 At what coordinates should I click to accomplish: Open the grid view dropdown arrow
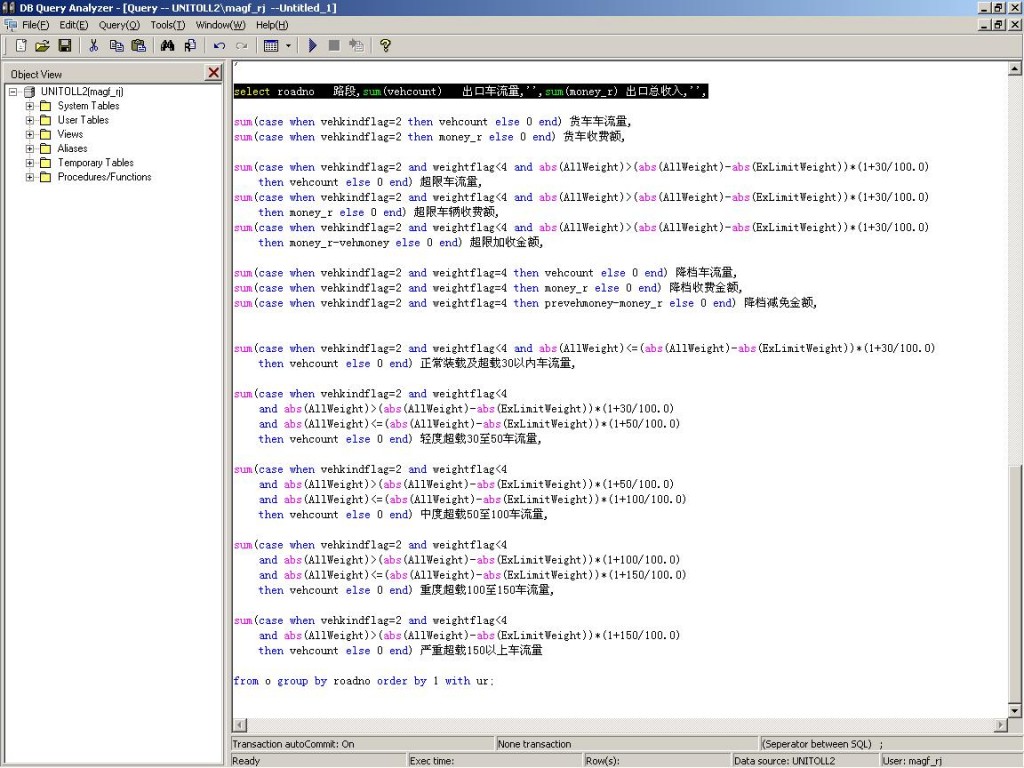pos(289,46)
